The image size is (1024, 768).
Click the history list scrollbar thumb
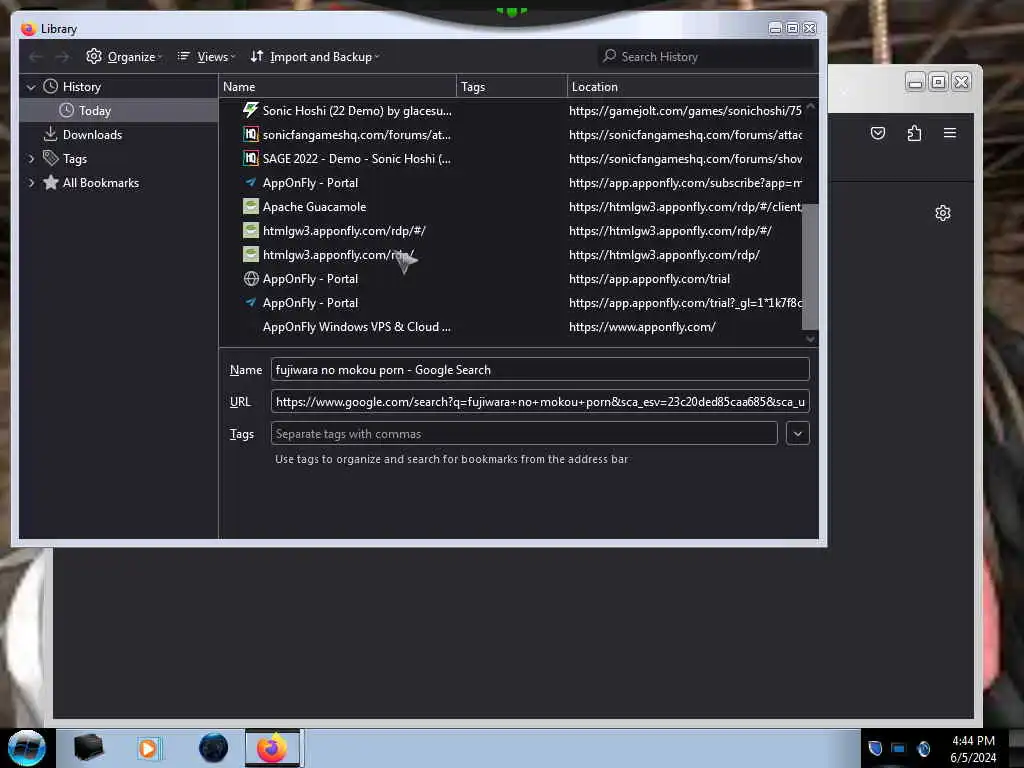click(810, 266)
